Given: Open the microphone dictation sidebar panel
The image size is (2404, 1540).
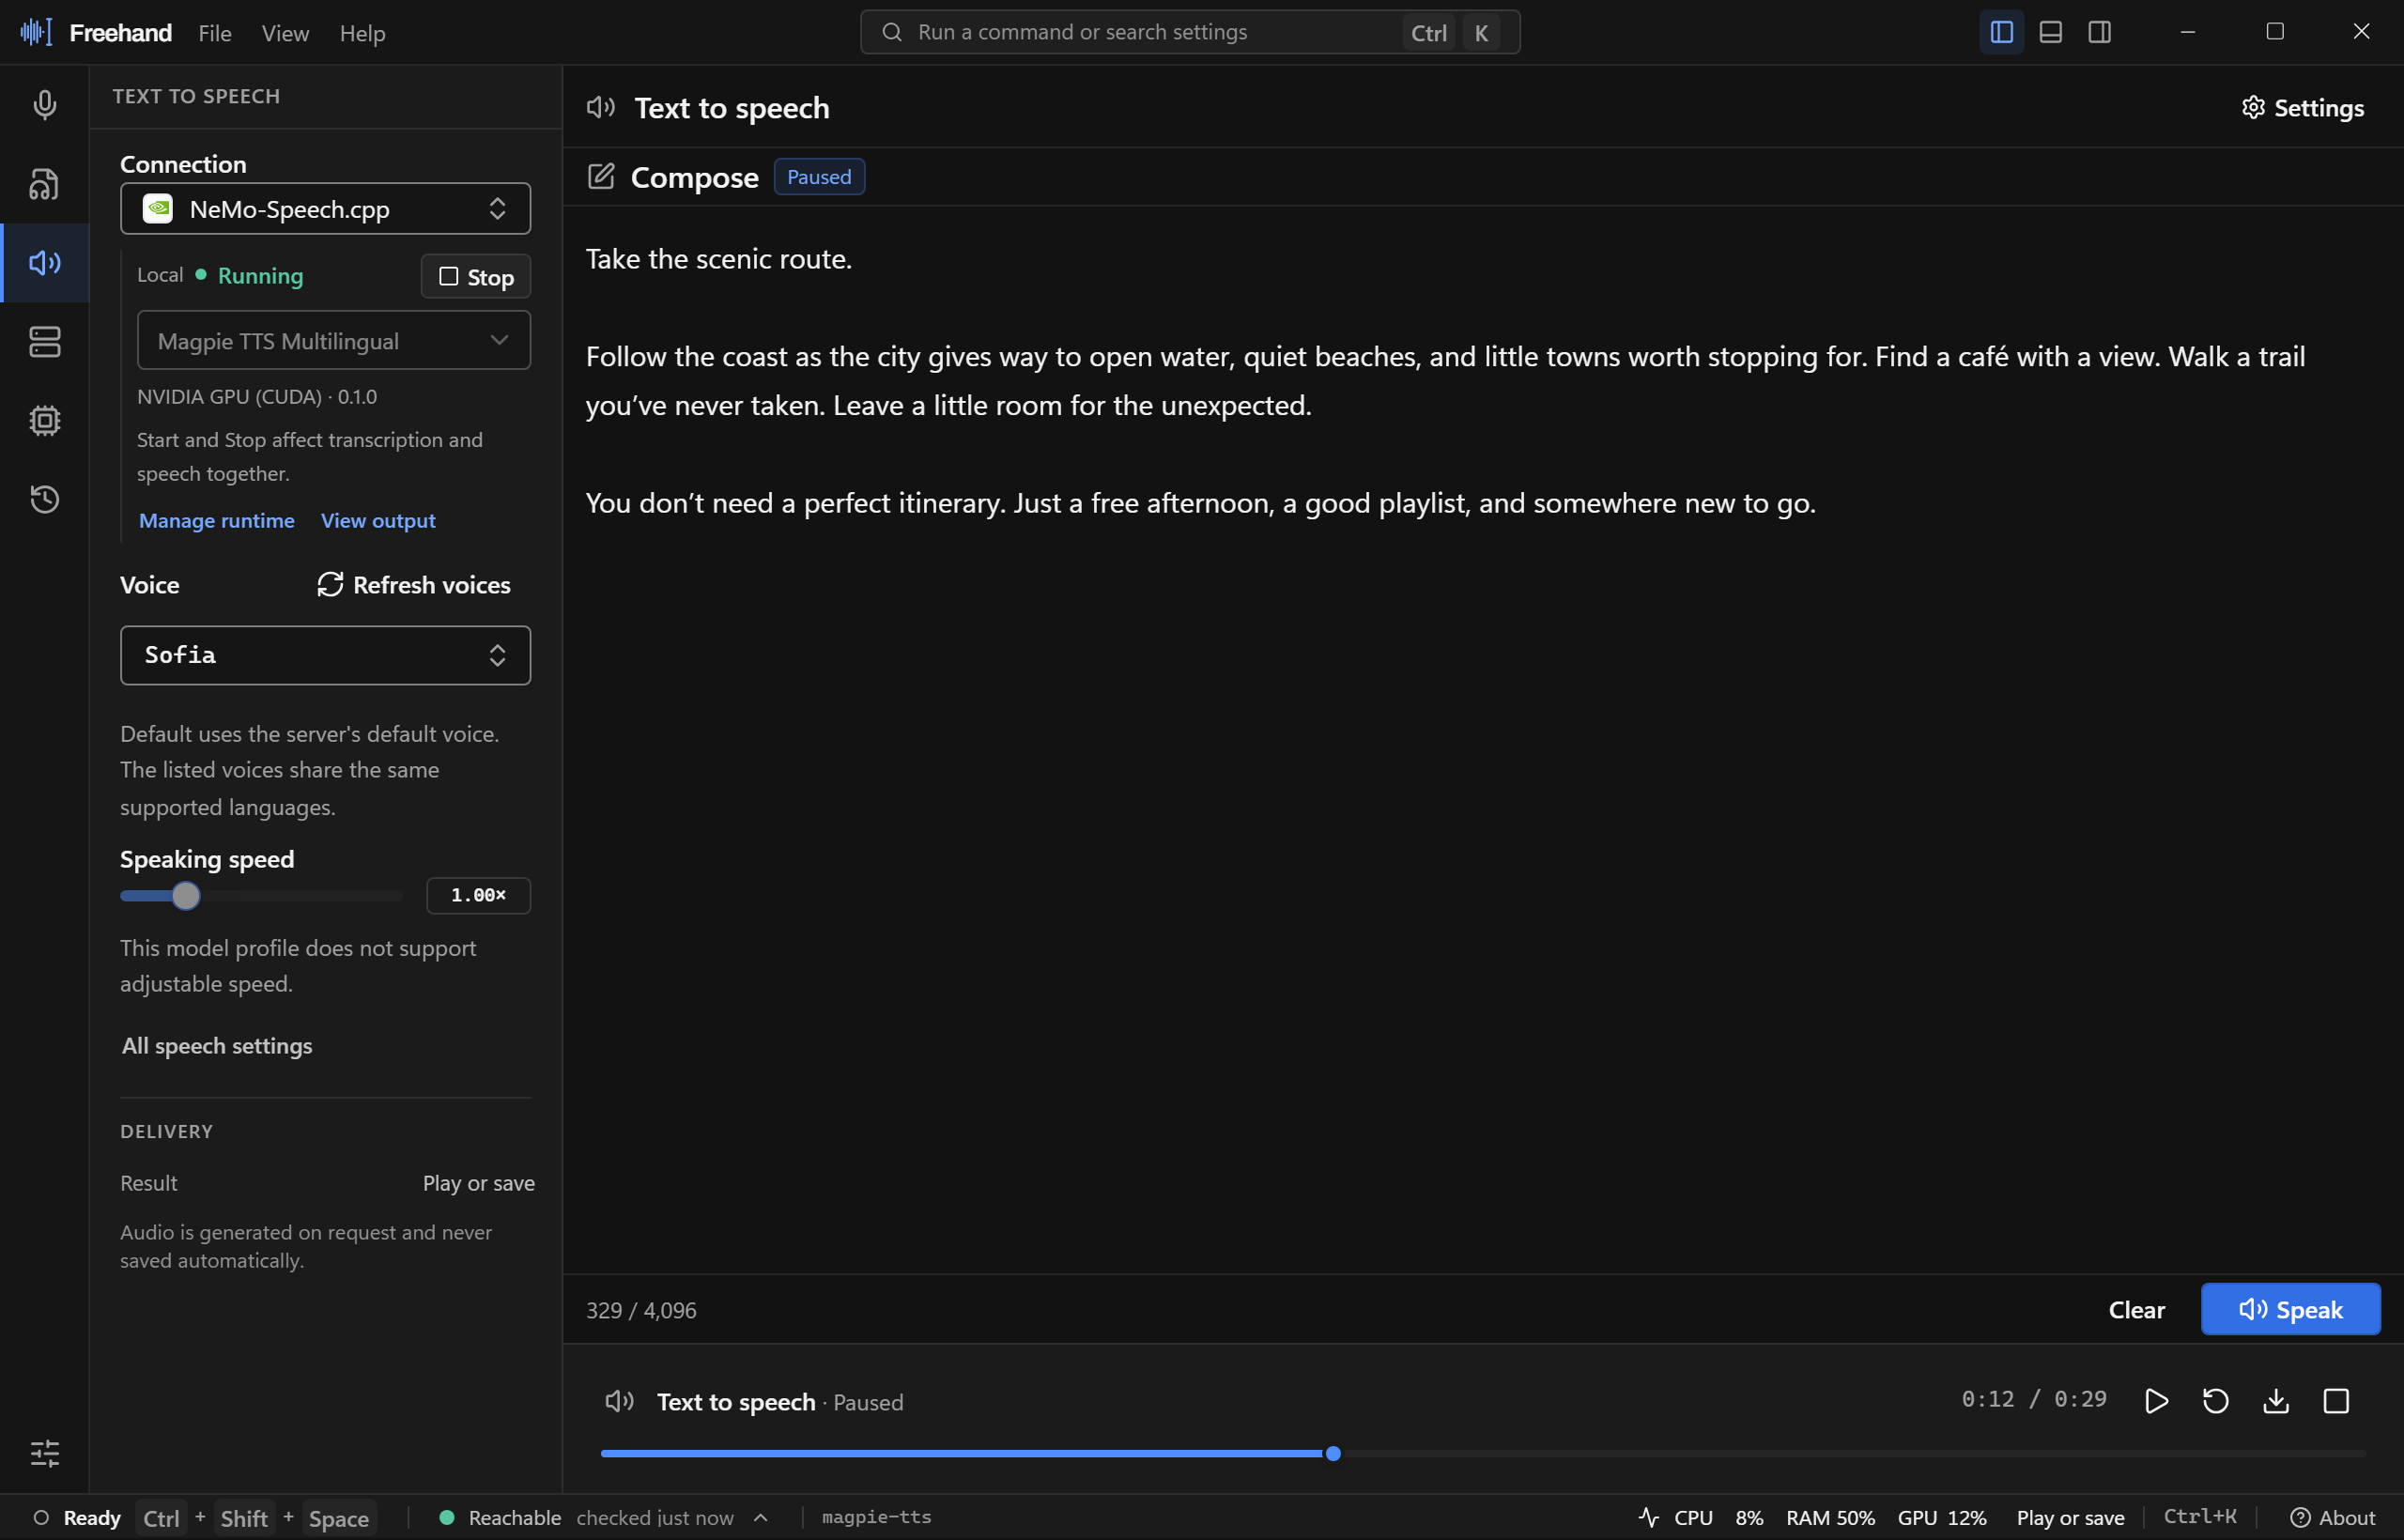Looking at the screenshot, I should coord(44,105).
